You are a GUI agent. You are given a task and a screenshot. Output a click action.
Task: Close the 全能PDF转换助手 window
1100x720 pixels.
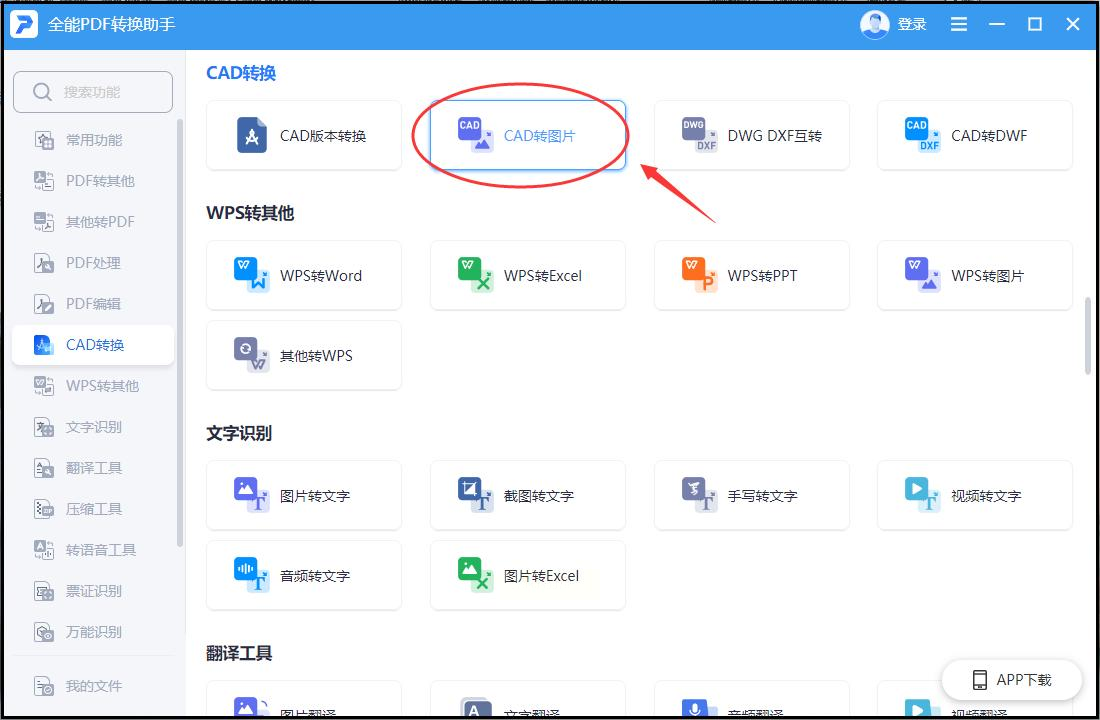point(1073,25)
